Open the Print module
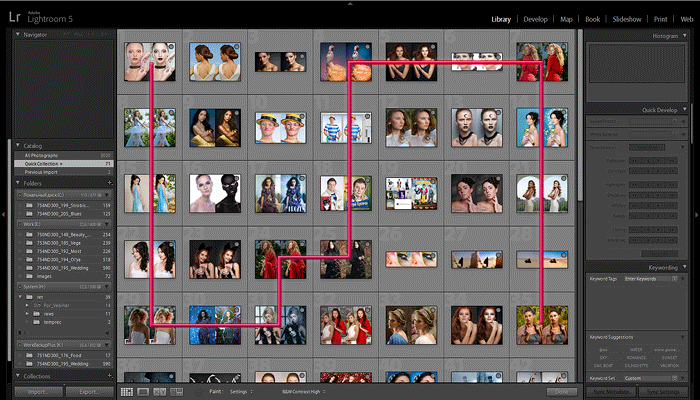This screenshot has width=700, height=400. coord(660,19)
